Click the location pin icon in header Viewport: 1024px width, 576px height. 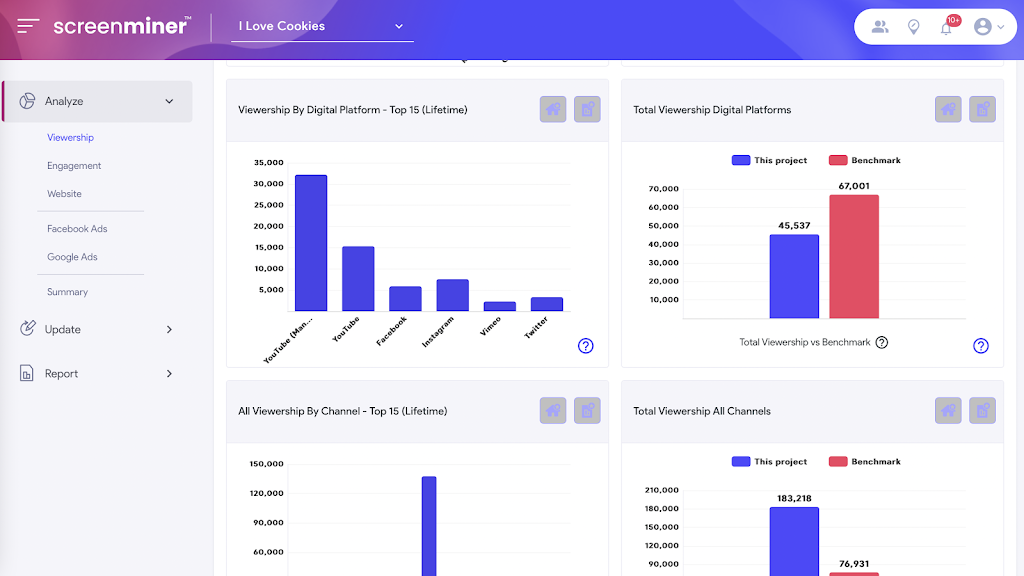pyautogui.click(x=914, y=27)
